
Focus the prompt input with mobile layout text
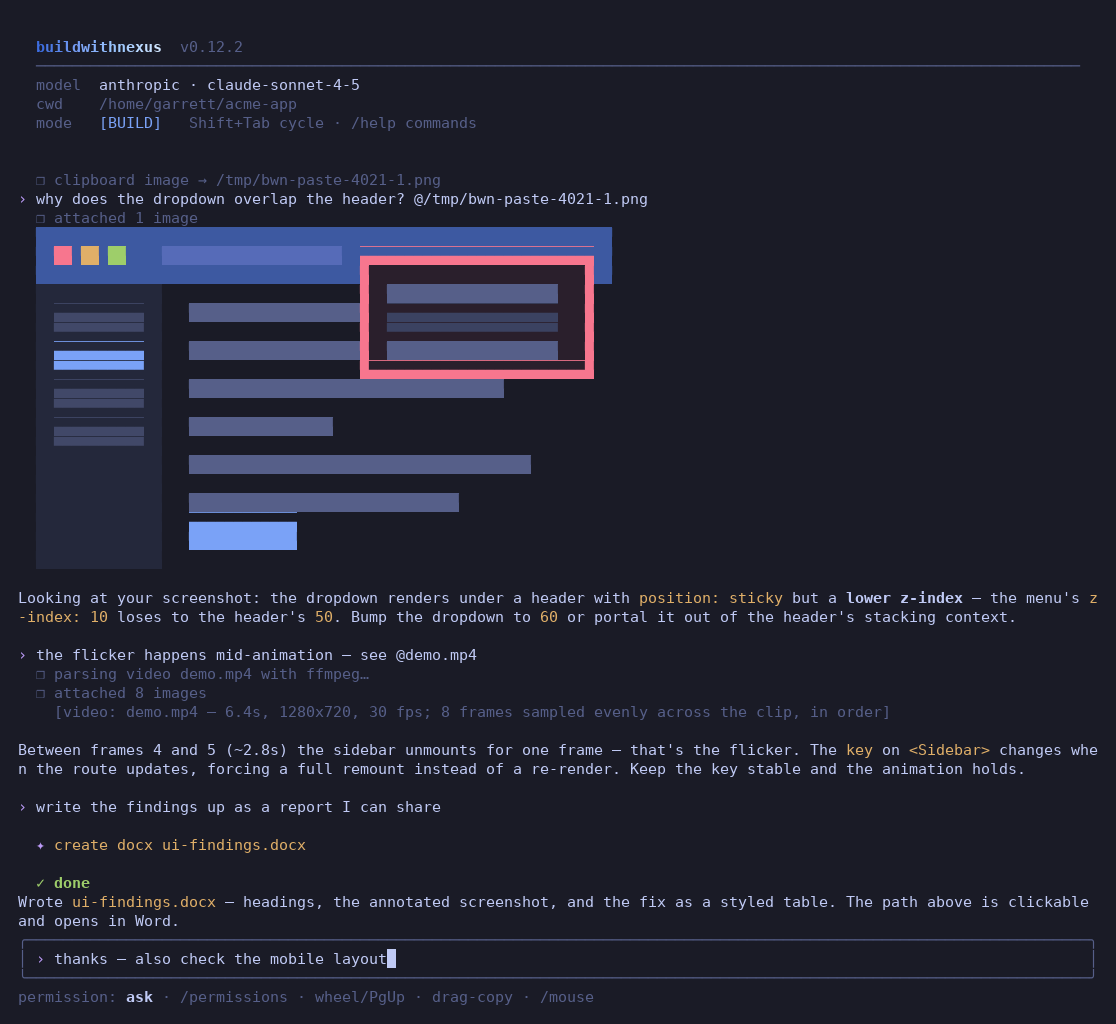point(558,959)
